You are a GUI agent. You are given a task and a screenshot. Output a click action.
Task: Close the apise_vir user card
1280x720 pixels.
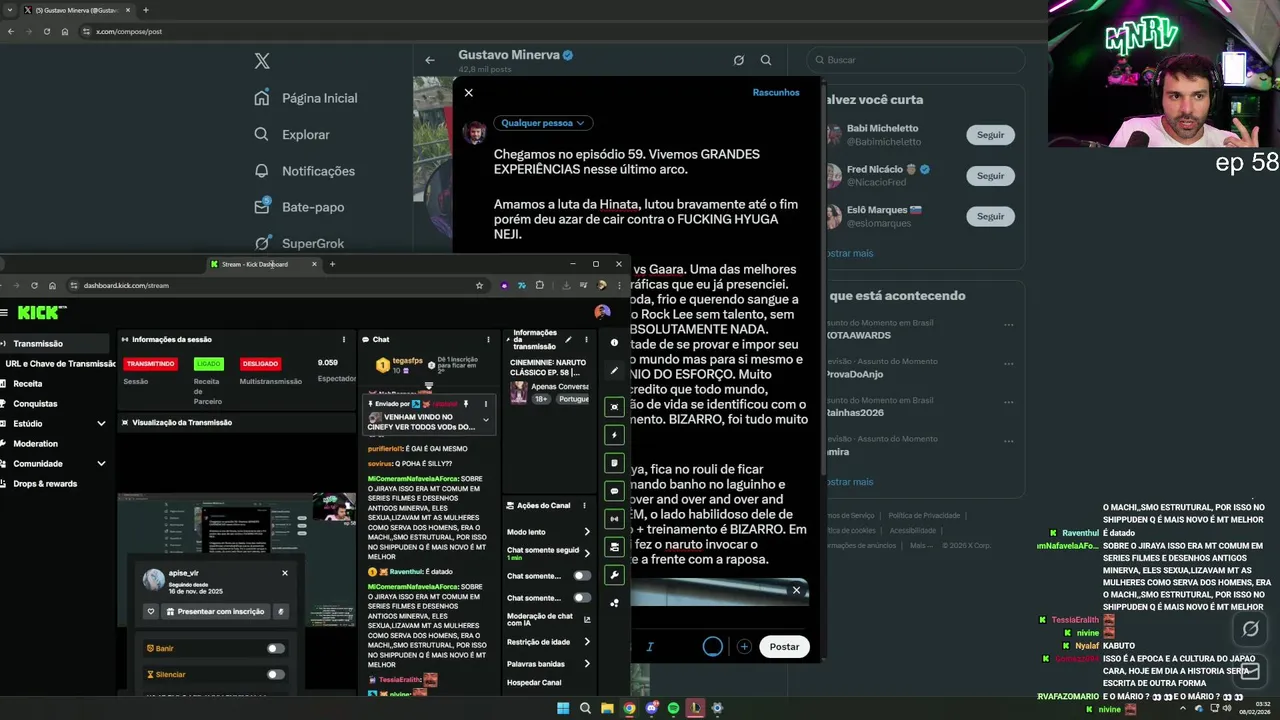(x=284, y=573)
